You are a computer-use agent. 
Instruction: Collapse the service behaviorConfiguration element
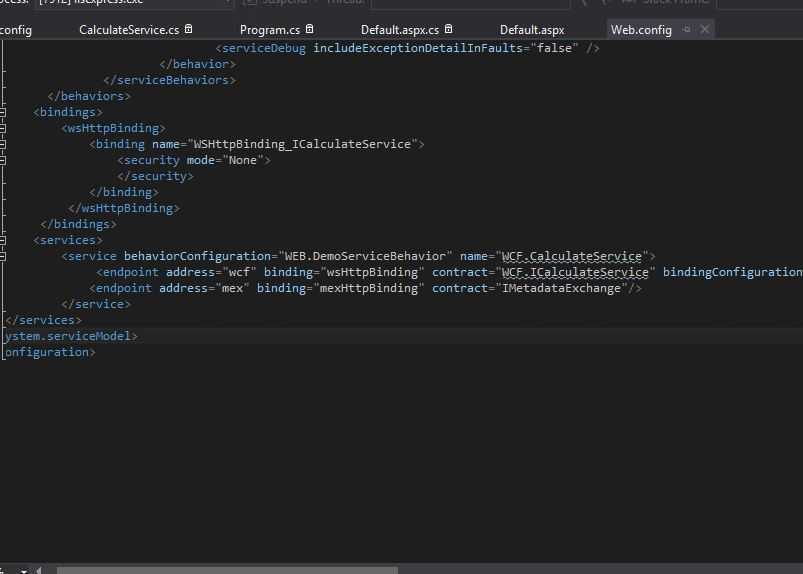click(x=3, y=256)
